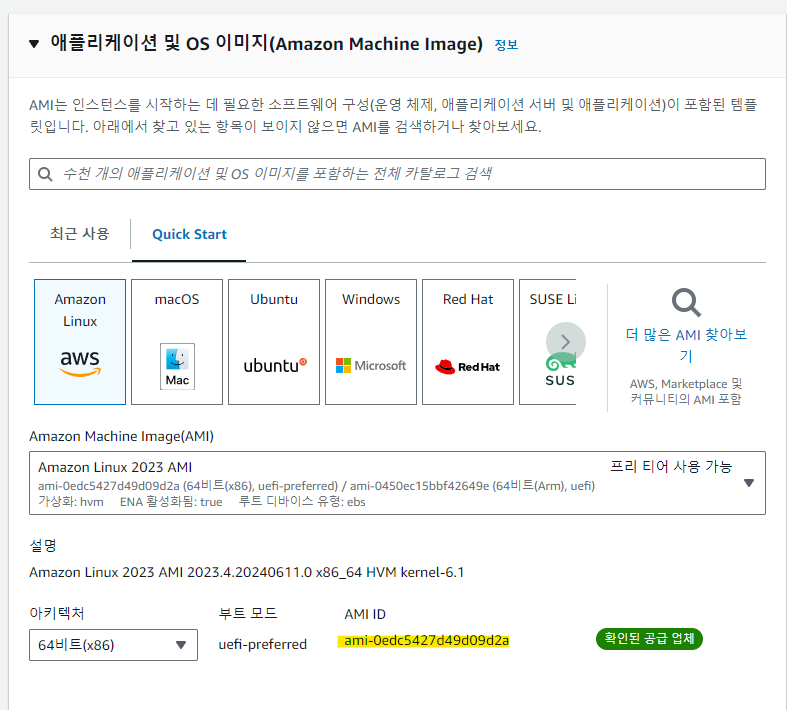This screenshot has height=710, width=787.
Task: Click the uefi-preferred boot mode value
Action: coord(263,644)
